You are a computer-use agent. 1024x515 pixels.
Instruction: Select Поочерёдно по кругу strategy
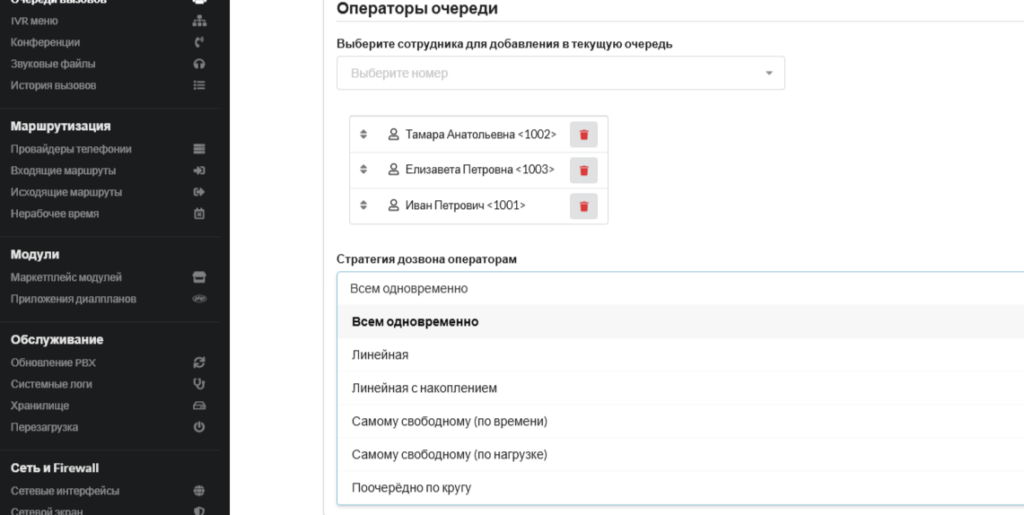[x=680, y=488]
